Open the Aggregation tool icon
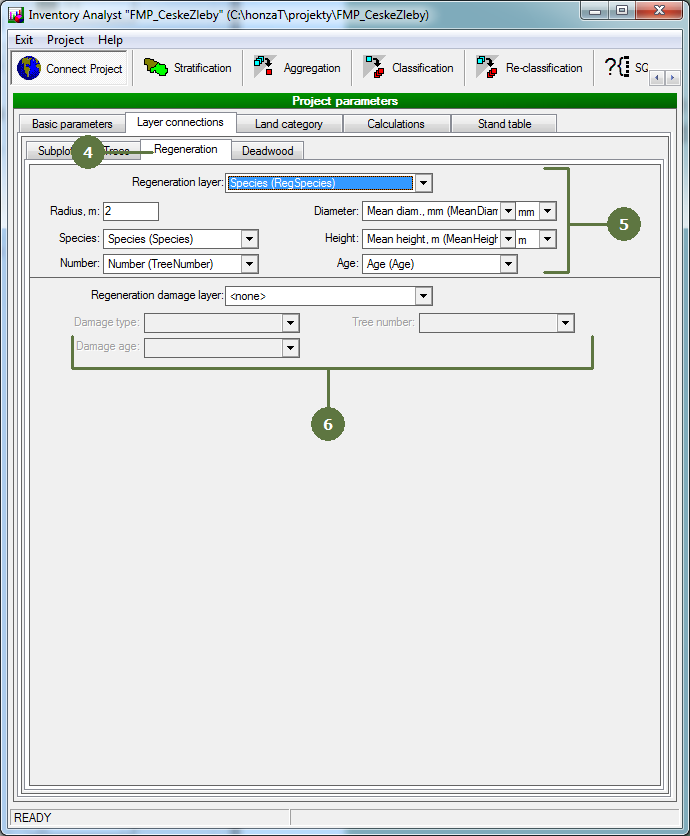Screen dimensions: 690x836 (265, 68)
